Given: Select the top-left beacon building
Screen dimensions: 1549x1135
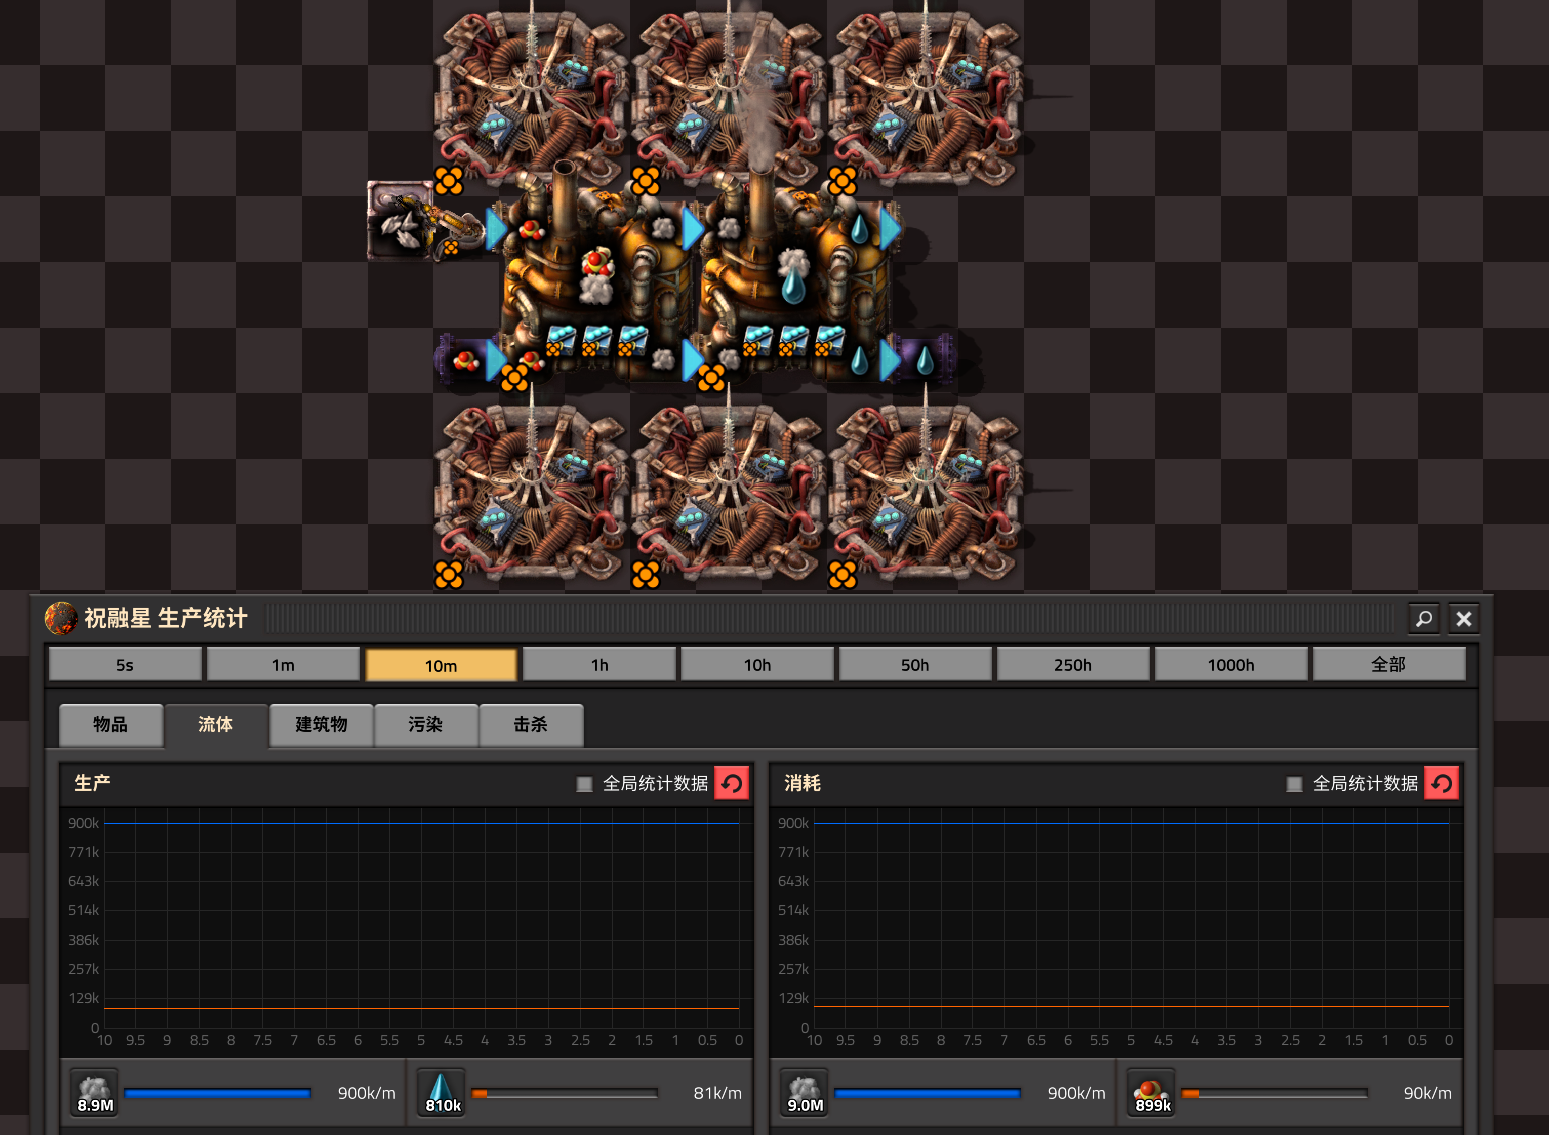Looking at the screenshot, I should (x=531, y=98).
